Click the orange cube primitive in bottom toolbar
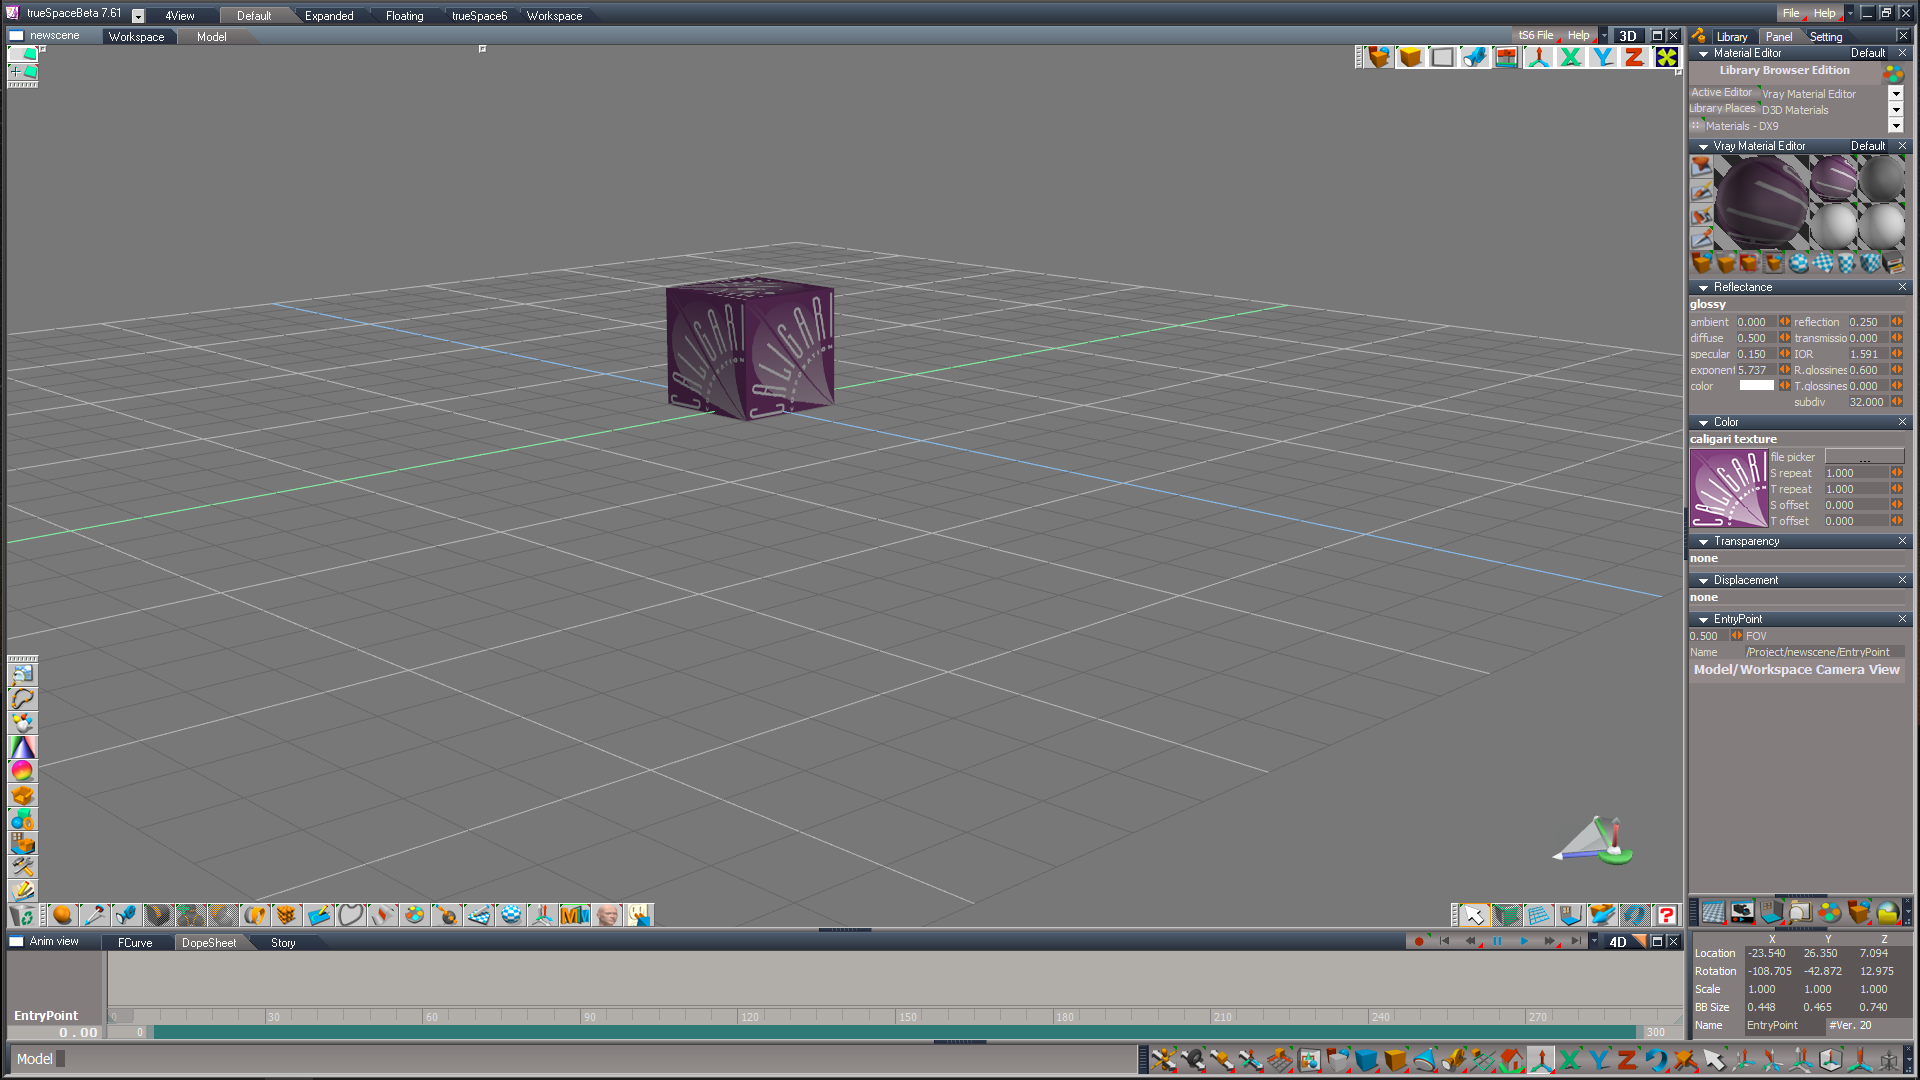This screenshot has width=1920, height=1080. [x=1395, y=1059]
